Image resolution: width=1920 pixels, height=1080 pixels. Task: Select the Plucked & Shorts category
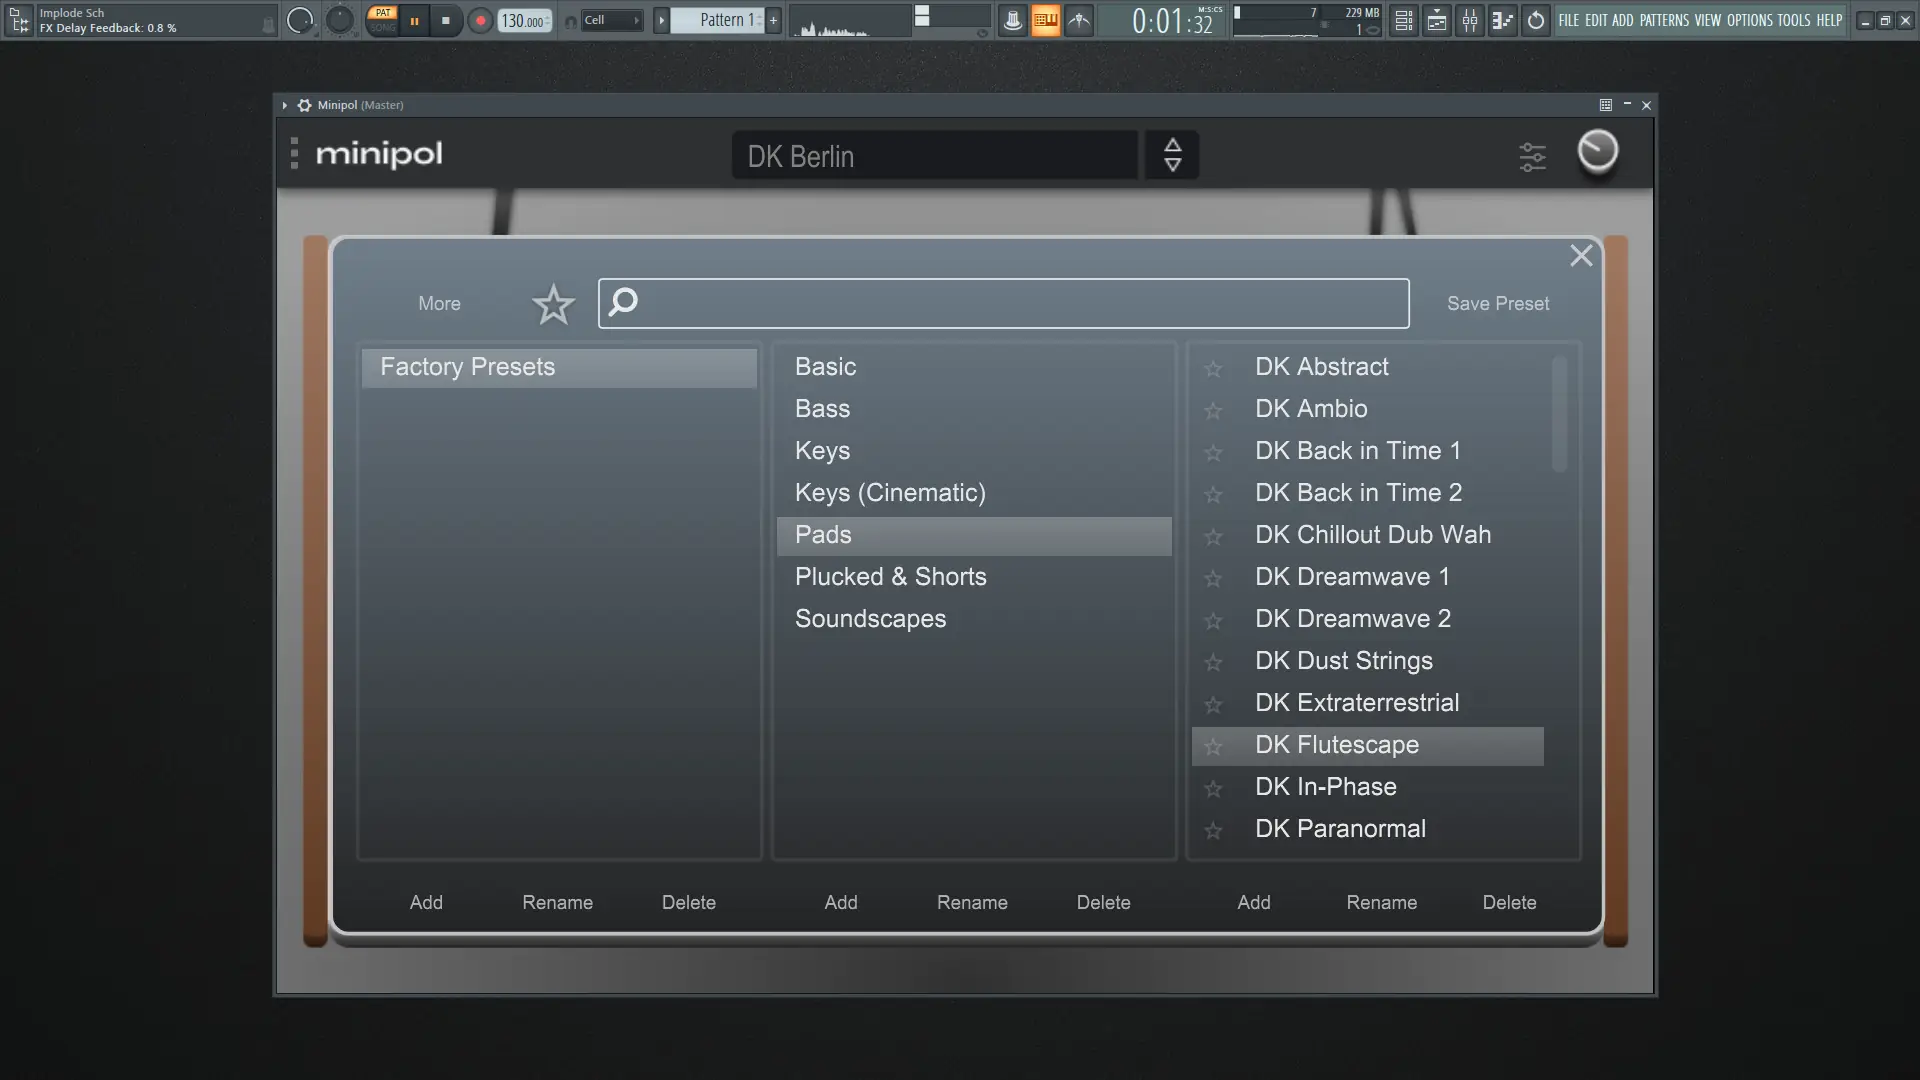click(890, 577)
